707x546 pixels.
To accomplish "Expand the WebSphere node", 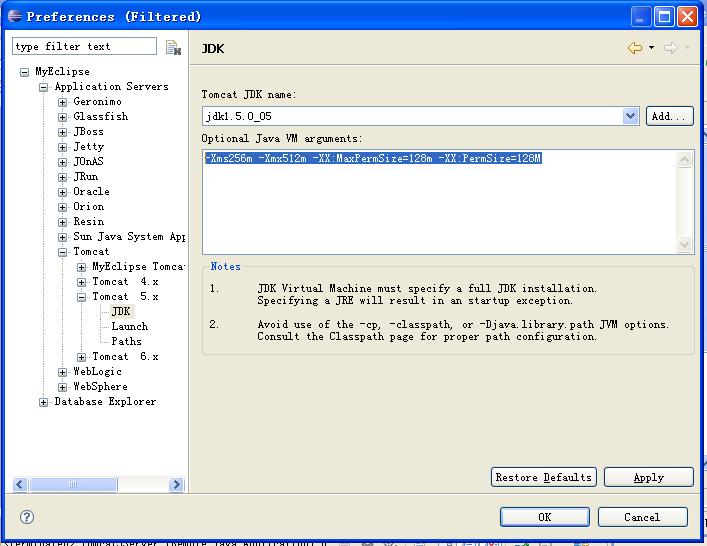I will [x=62, y=387].
